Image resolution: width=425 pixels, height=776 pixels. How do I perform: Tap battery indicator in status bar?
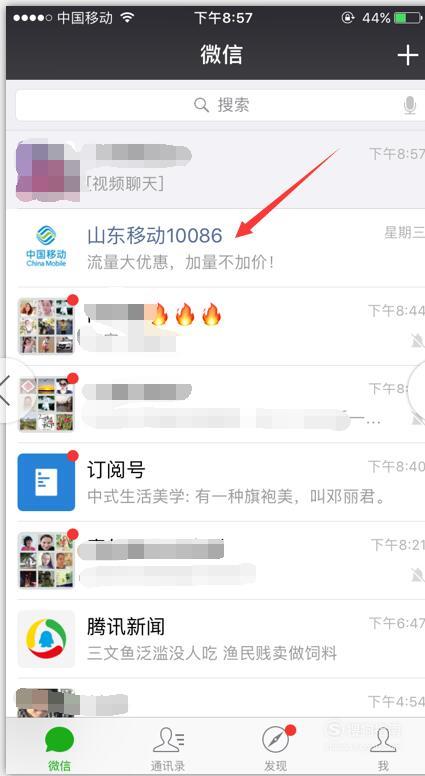pyautogui.click(x=406, y=18)
